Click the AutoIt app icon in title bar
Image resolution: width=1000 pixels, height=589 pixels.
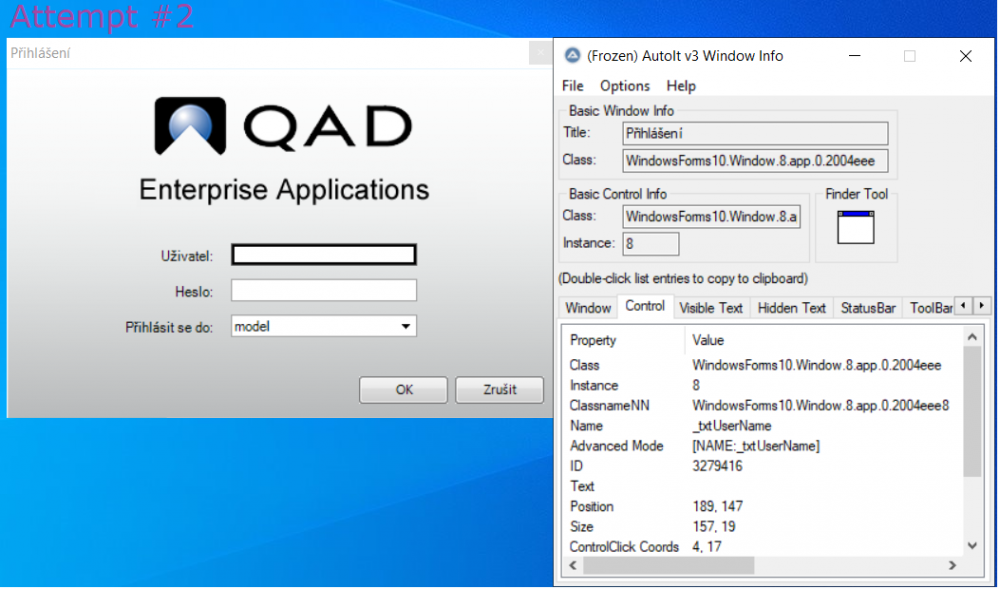click(573, 55)
